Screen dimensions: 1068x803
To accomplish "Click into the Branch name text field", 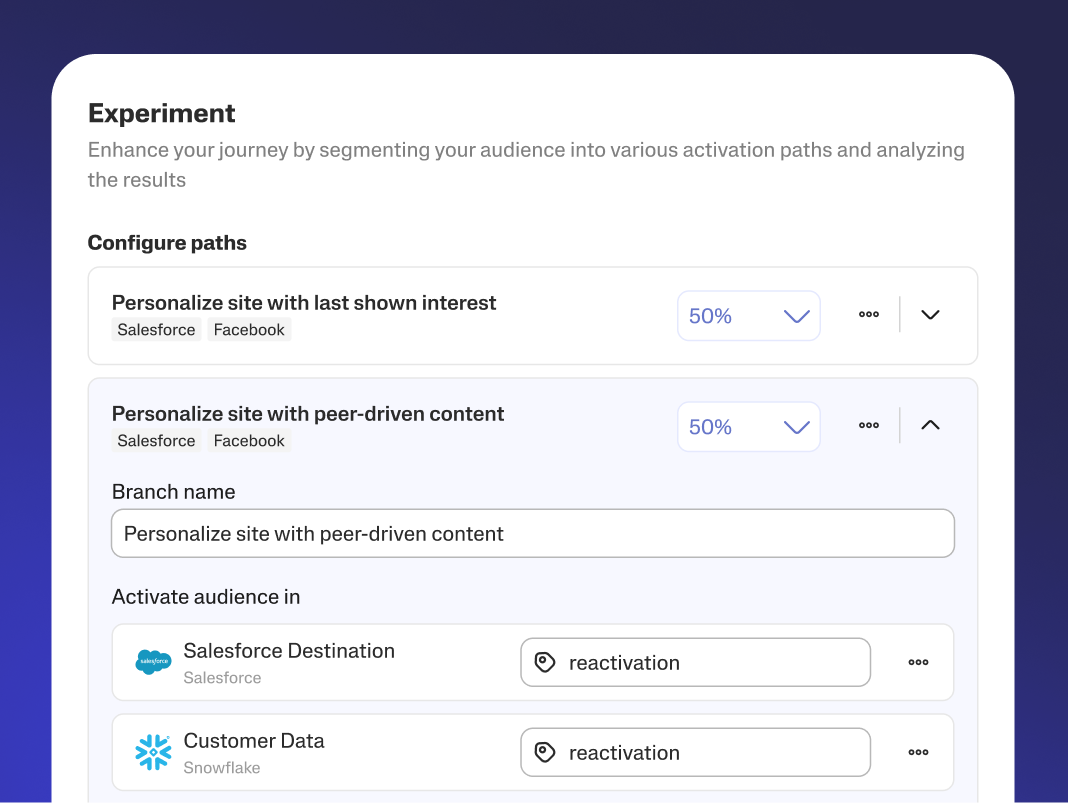I will [532, 534].
